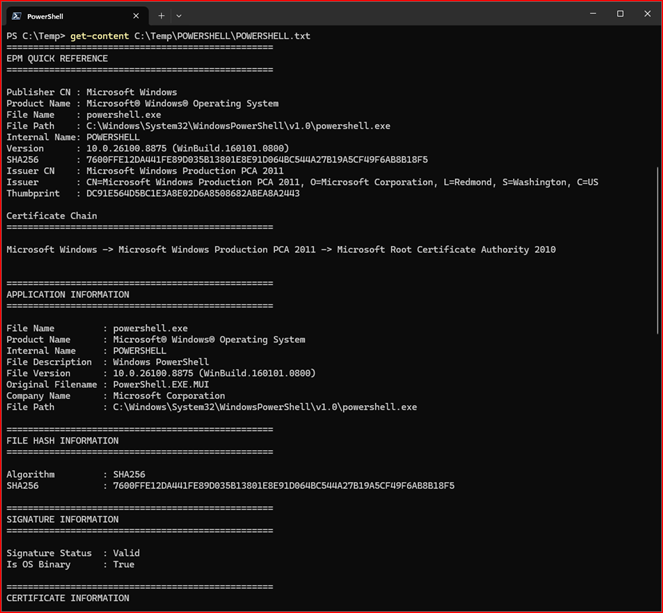Close the terminal window
Viewport: 663px width, 613px height.
pos(647,14)
